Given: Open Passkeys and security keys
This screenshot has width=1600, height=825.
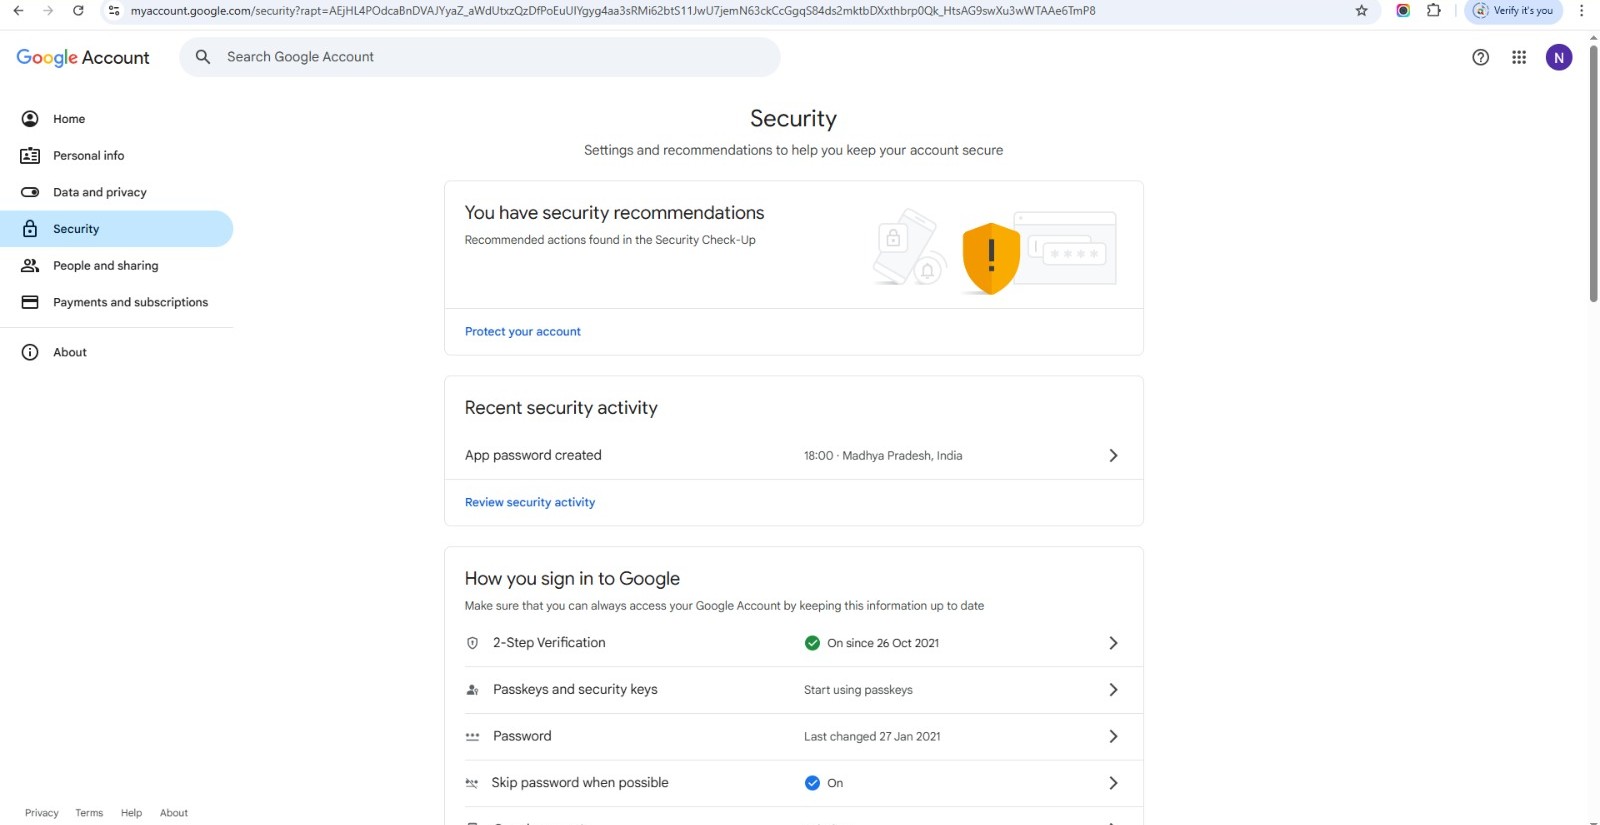Looking at the screenshot, I should pos(793,690).
